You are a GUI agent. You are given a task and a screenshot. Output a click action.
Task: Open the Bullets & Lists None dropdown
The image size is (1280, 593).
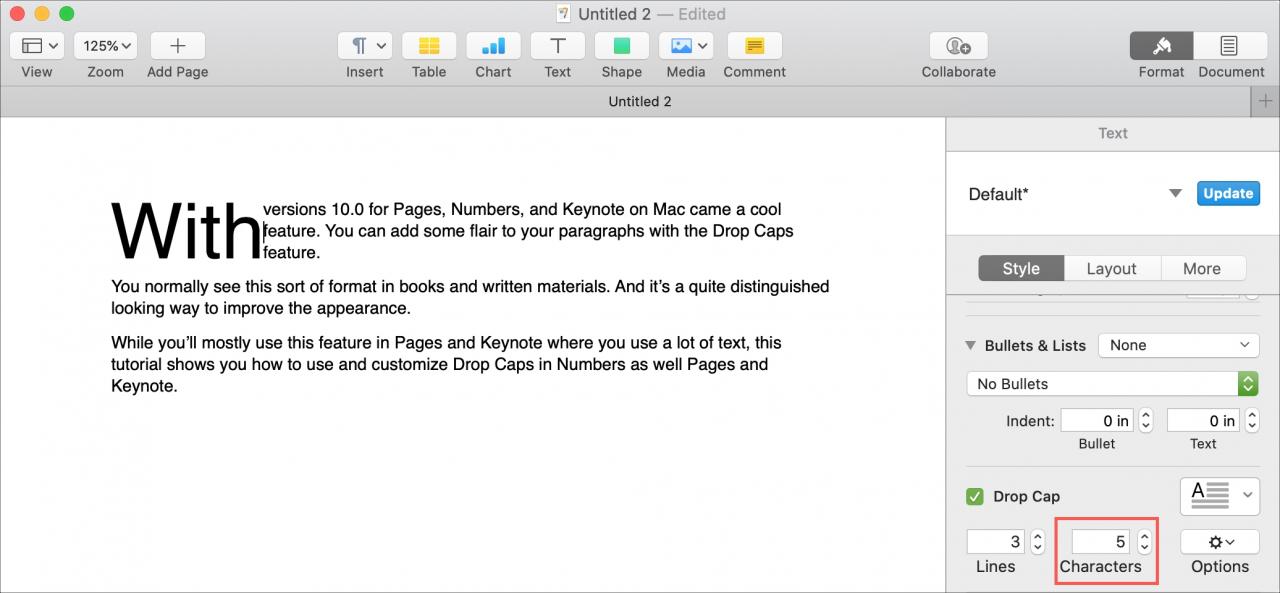tap(1179, 345)
